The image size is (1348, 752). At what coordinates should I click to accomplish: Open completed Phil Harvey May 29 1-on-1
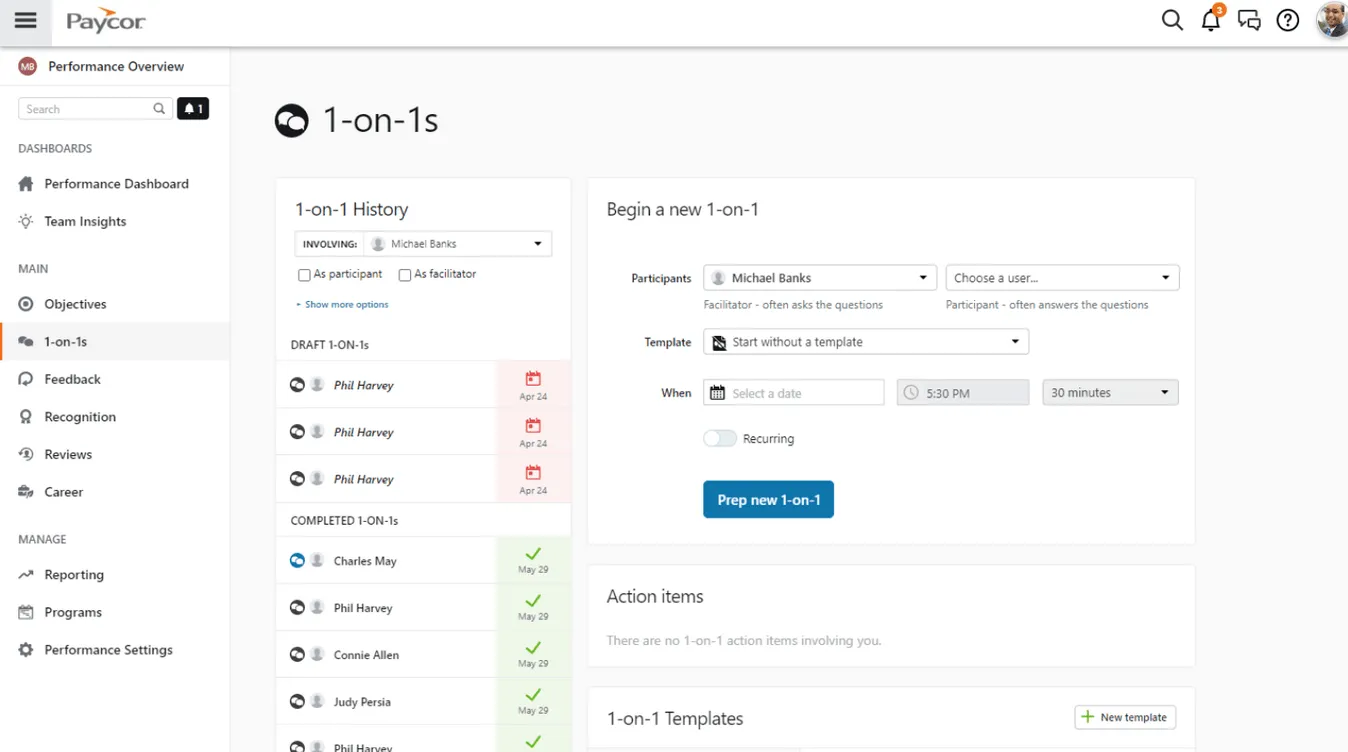coord(385,608)
